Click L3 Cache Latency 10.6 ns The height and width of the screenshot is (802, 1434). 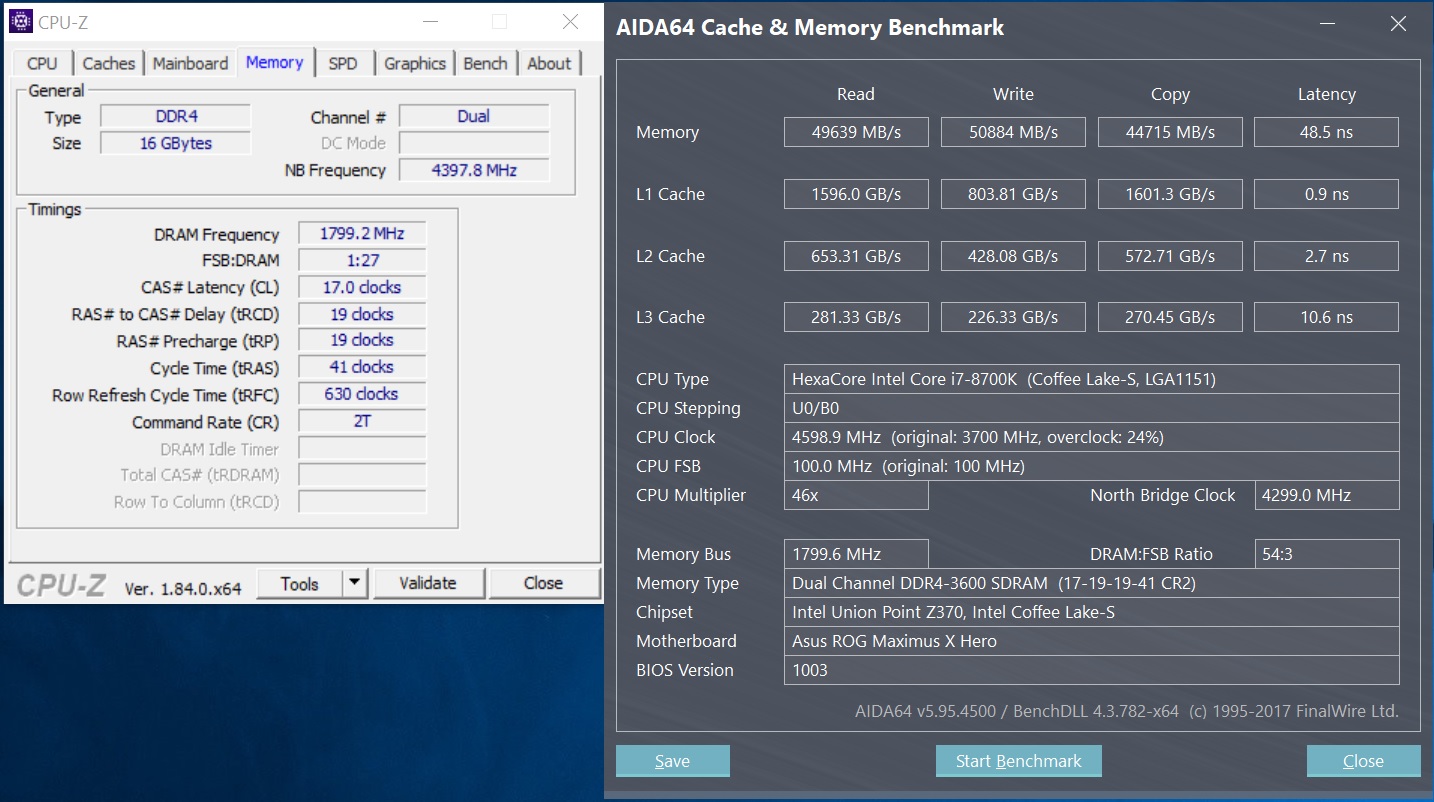[x=1327, y=317]
